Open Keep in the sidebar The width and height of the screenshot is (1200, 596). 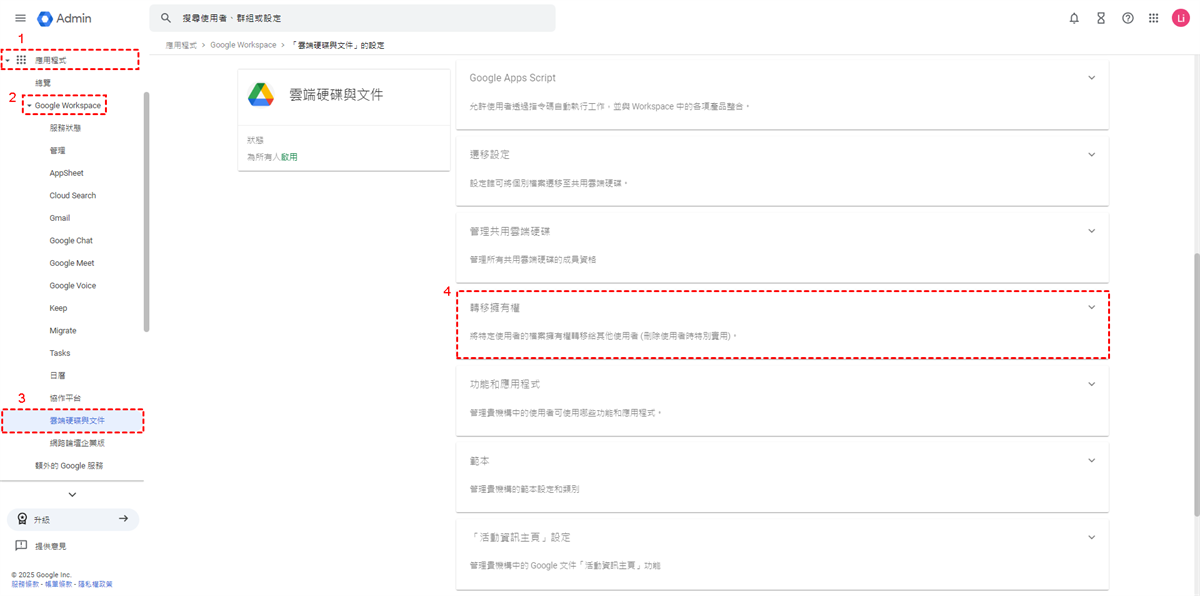pyautogui.click(x=58, y=308)
